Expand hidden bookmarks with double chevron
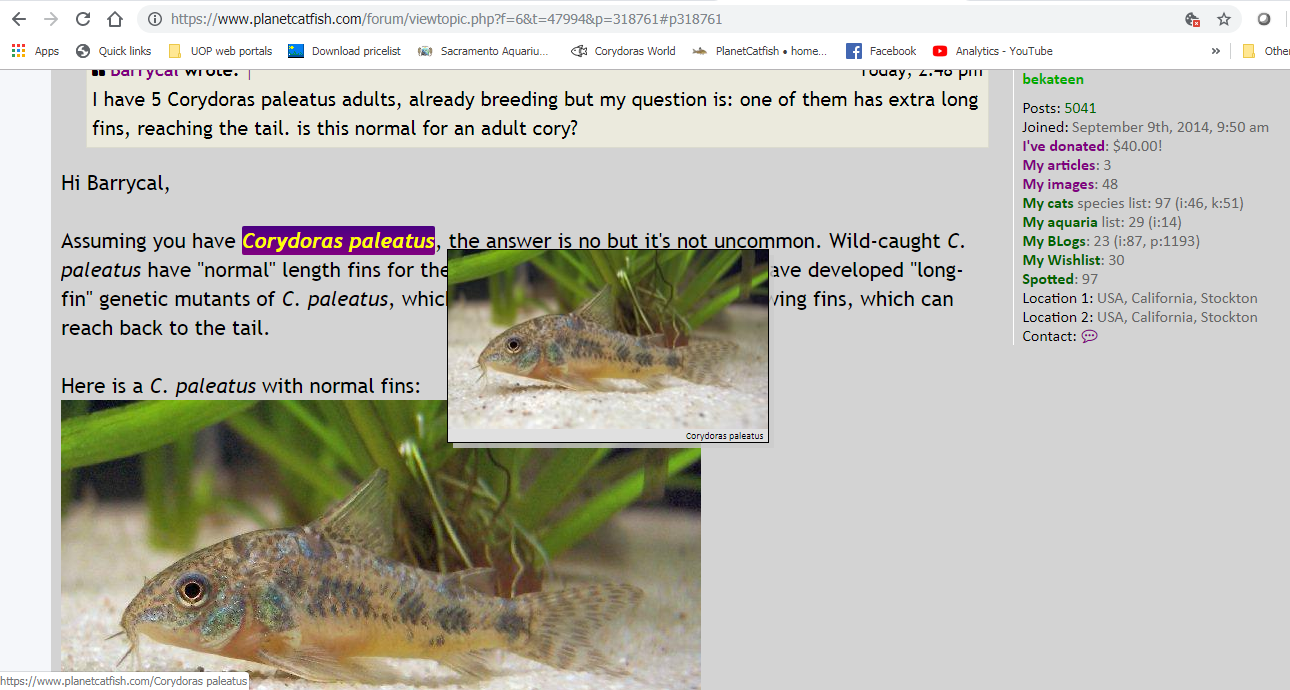1290x690 pixels. [x=1216, y=51]
